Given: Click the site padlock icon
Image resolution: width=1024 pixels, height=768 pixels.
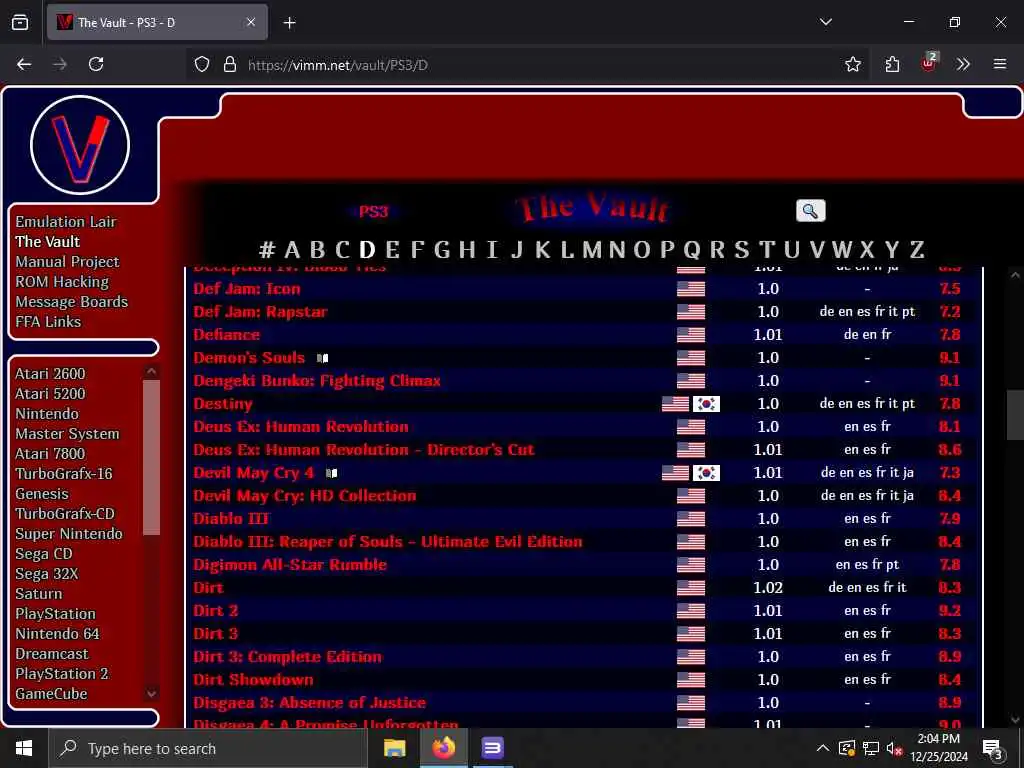Looking at the screenshot, I should [229, 64].
